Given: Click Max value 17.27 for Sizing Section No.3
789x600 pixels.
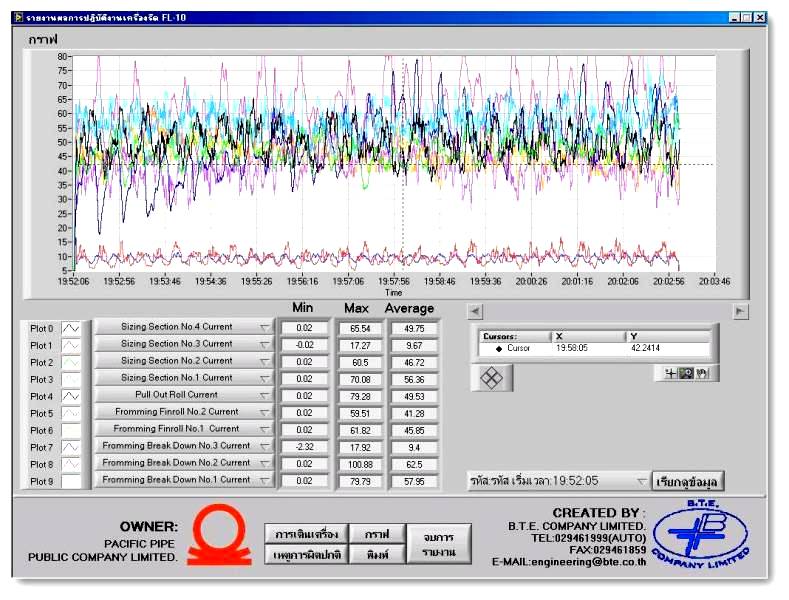Looking at the screenshot, I should click(x=360, y=346).
